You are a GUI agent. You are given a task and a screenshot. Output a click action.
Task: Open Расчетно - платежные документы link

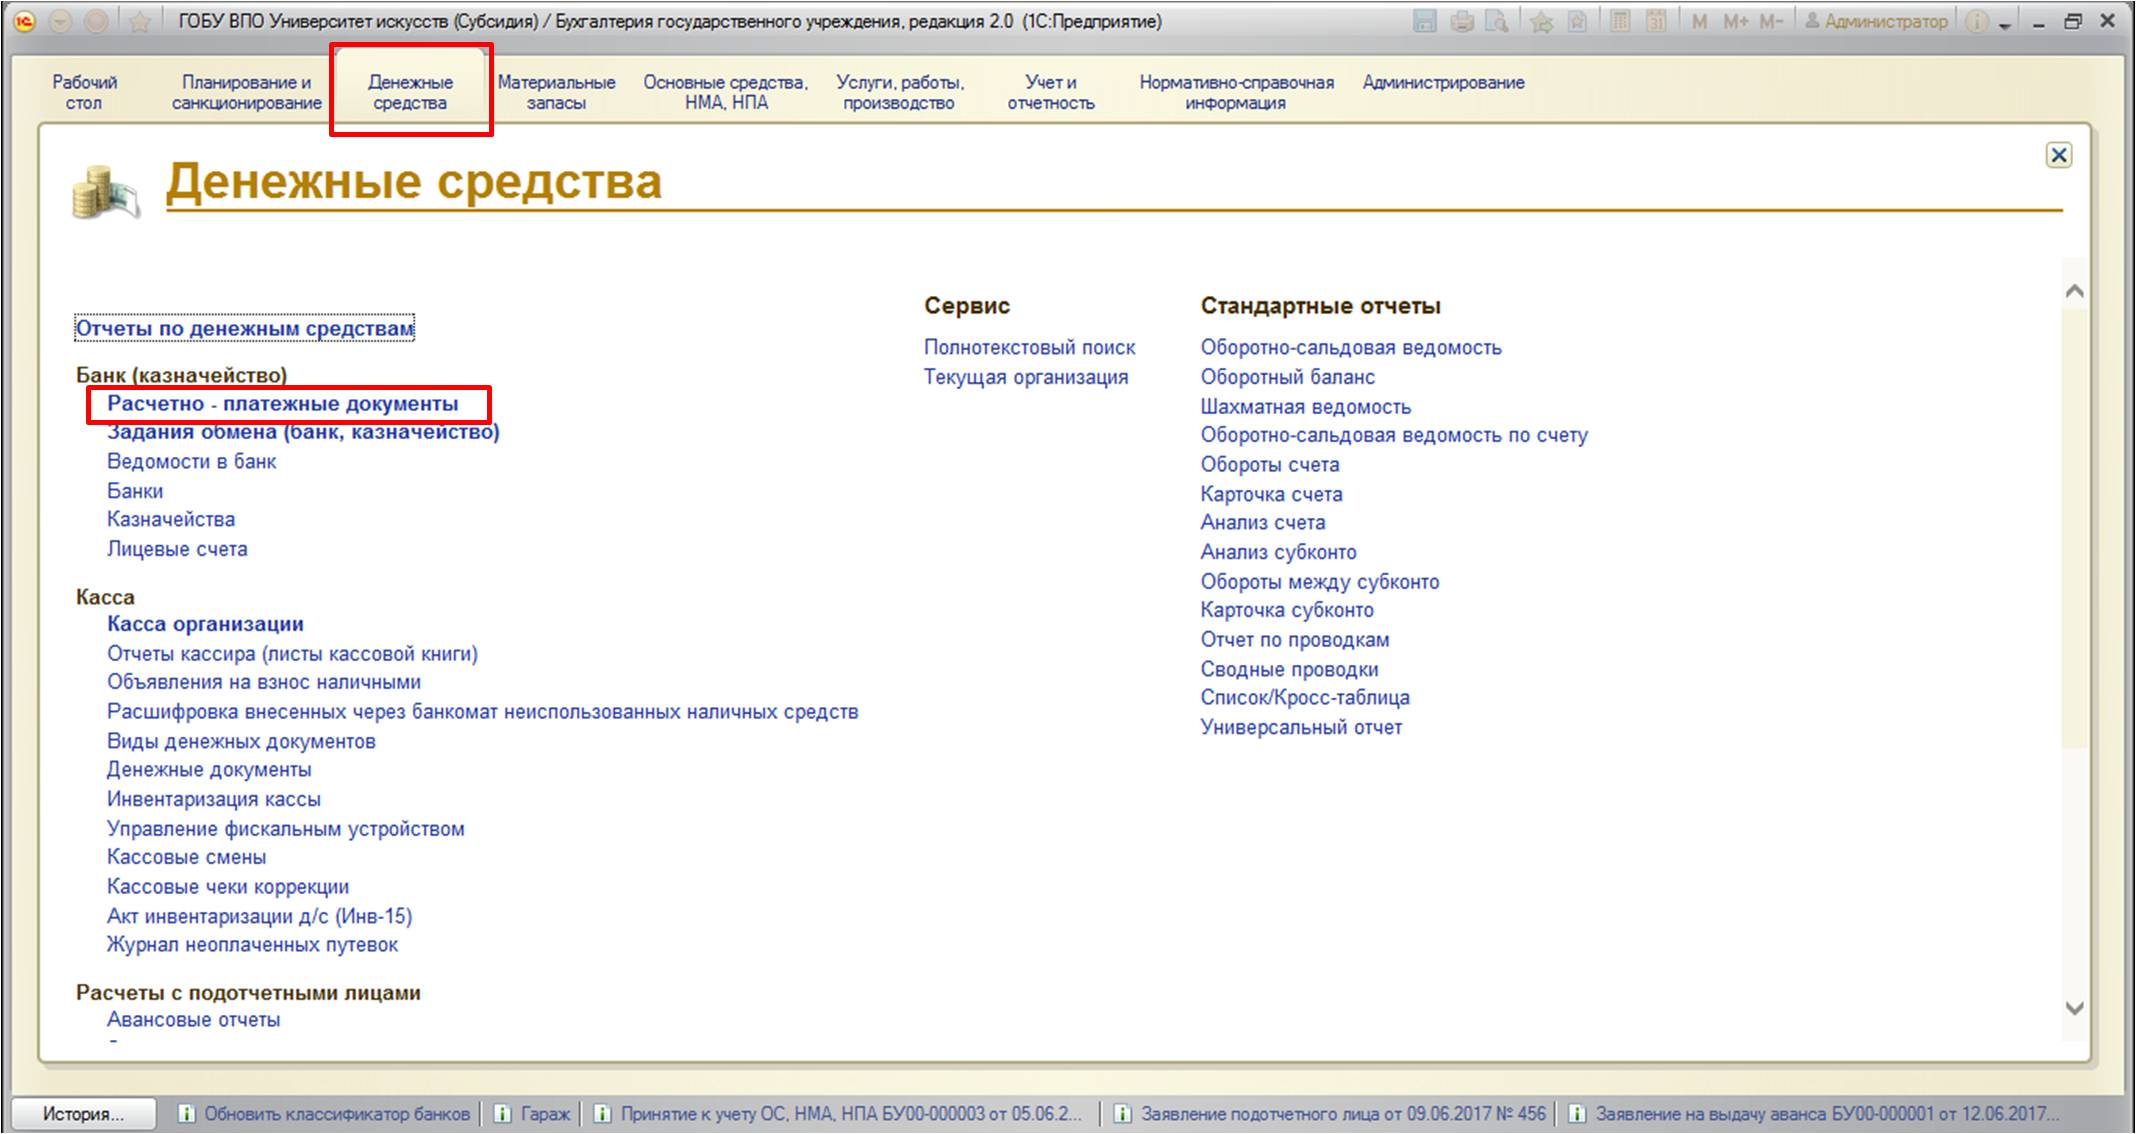[283, 404]
